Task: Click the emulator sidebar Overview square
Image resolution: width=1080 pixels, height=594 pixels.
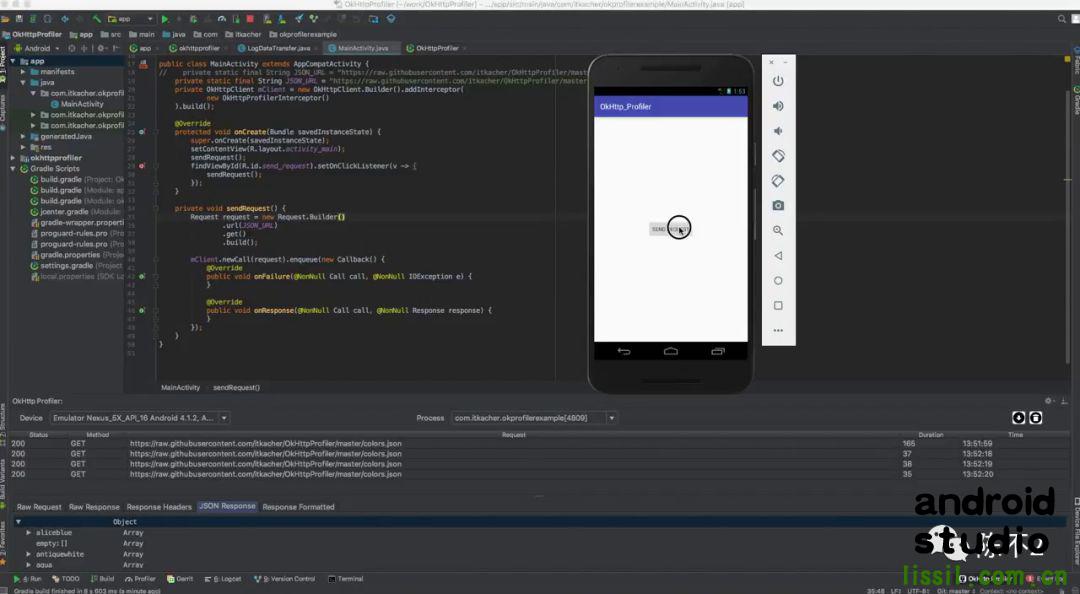Action: click(778, 305)
